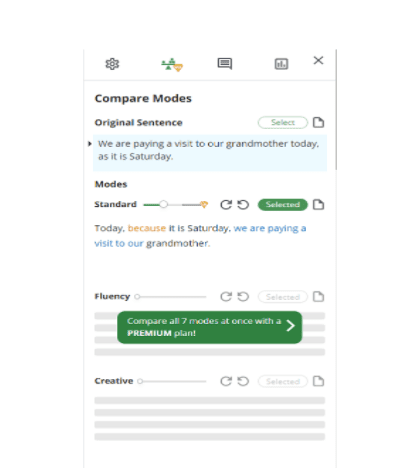Viewport: 401px width, 468px height.
Task: Copy the Creative mode output
Action: [318, 381]
